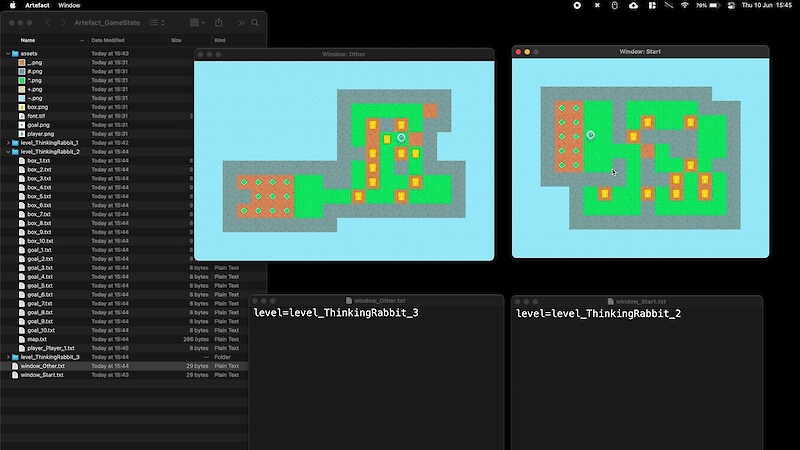Select box_1.txt in the file list
Image resolution: width=800 pixels, height=450 pixels.
point(39,160)
